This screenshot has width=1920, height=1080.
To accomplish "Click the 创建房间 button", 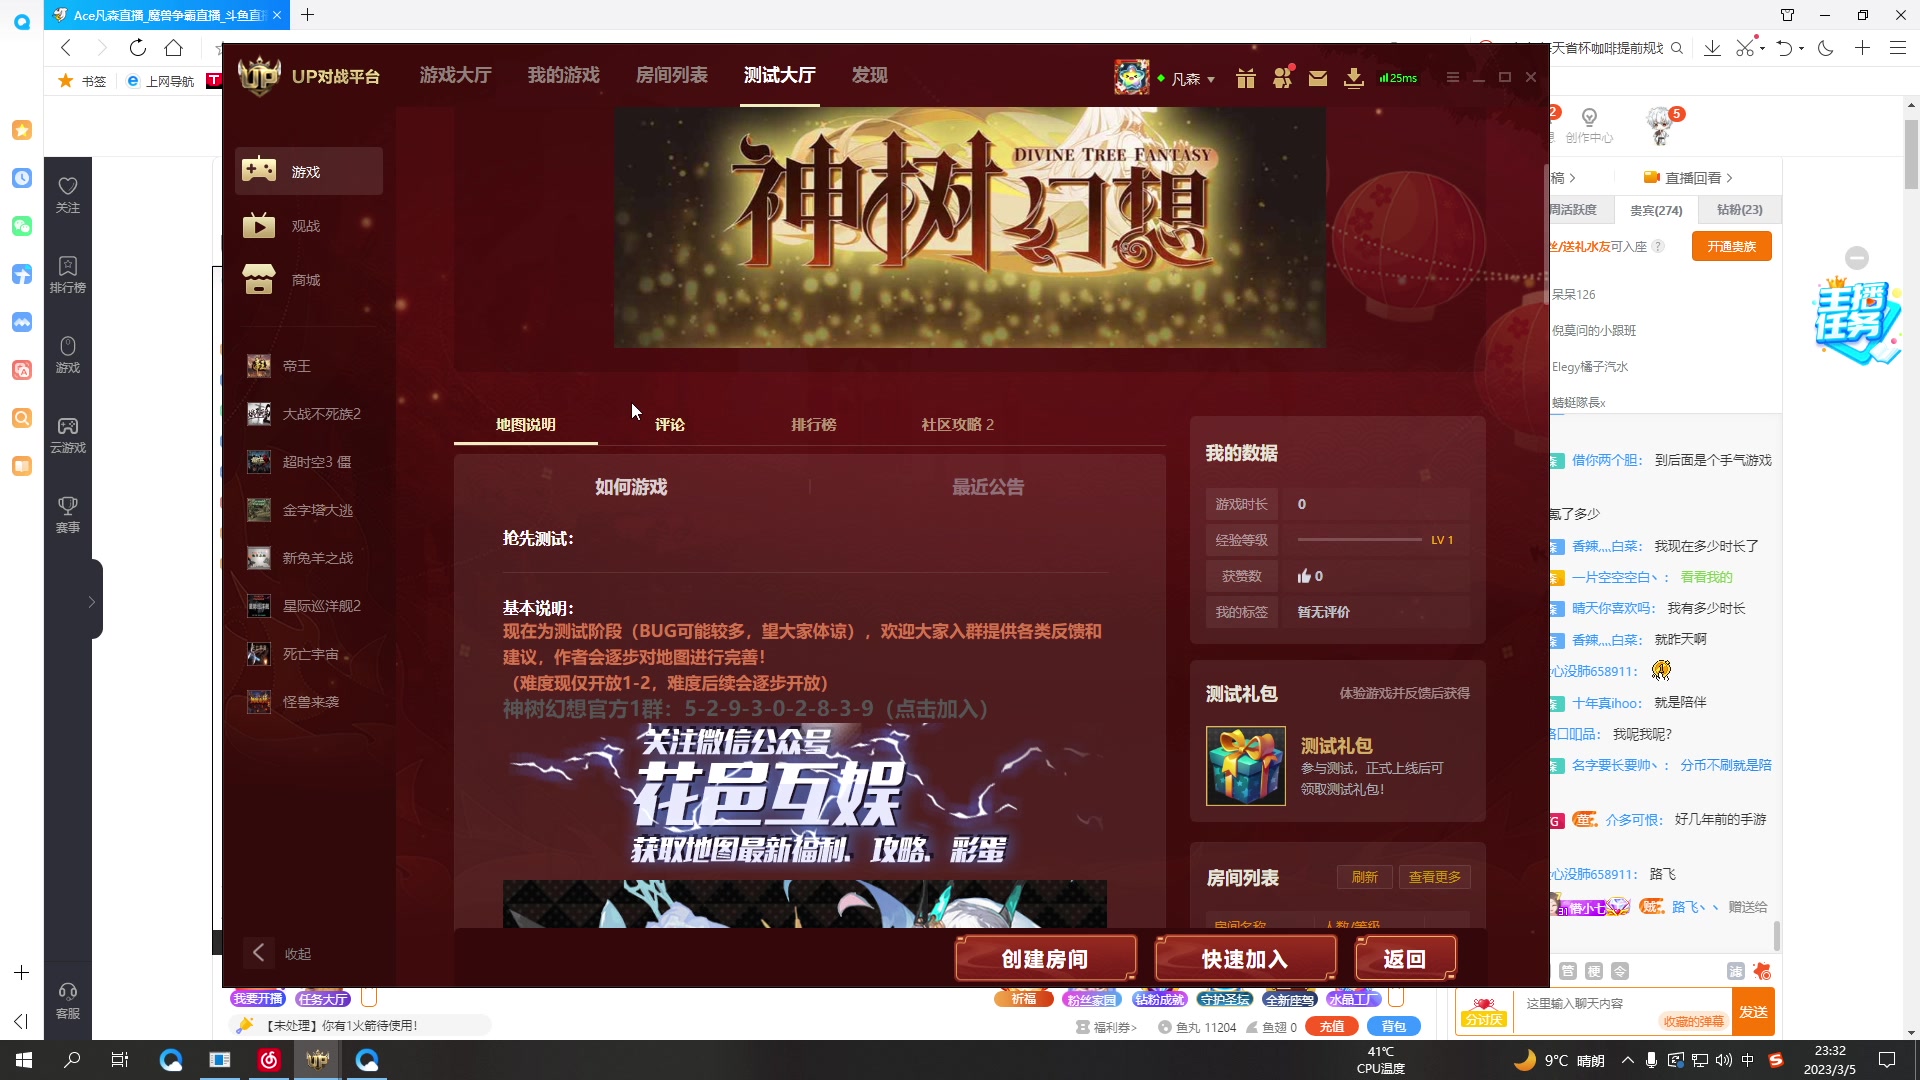I will (x=1045, y=959).
